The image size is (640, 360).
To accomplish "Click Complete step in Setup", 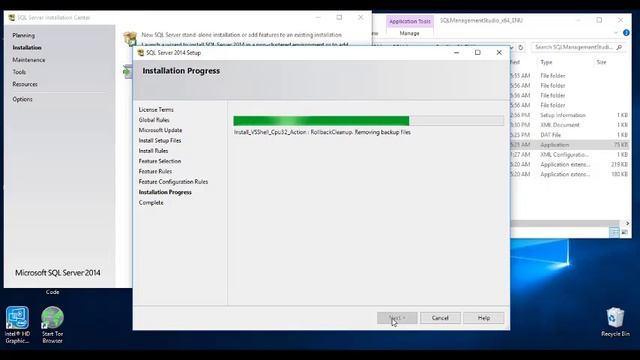I will click(x=151, y=203).
